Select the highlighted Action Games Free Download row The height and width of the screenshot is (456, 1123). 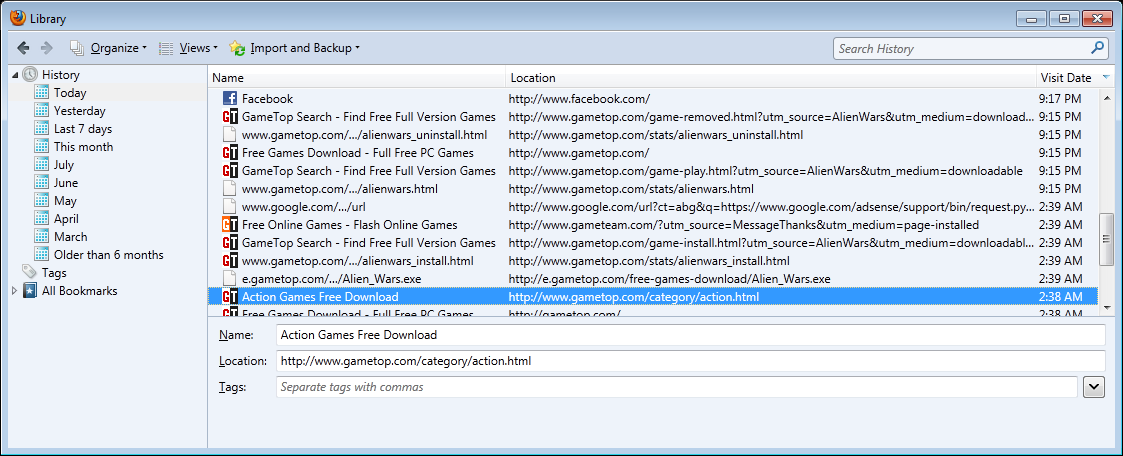[652, 296]
